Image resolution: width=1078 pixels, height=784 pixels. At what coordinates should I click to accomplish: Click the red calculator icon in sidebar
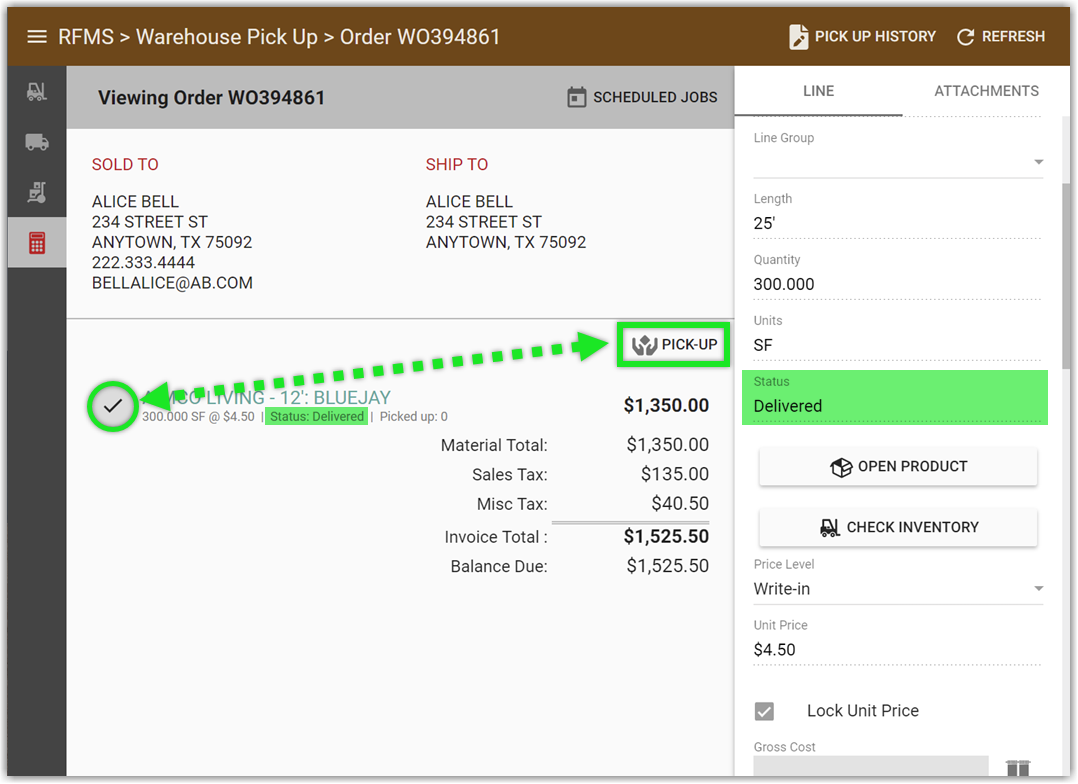pos(36,241)
